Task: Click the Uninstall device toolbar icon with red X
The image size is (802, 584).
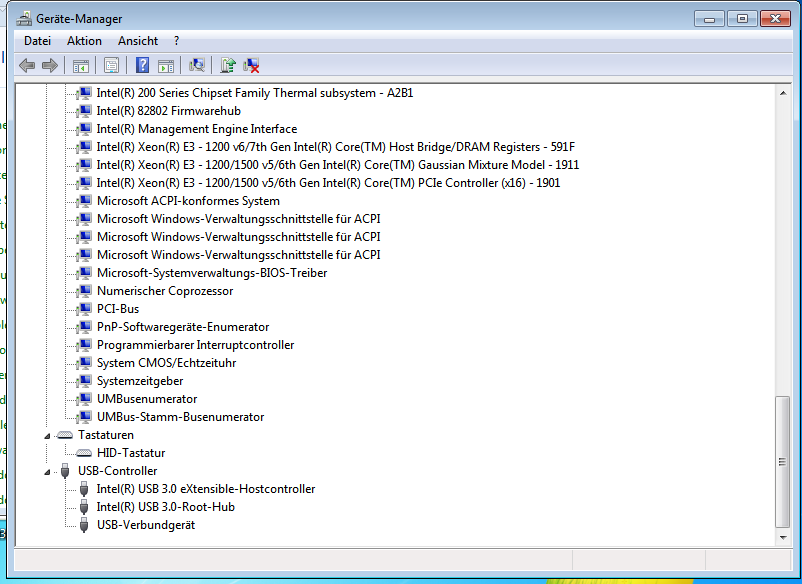Action: [x=251, y=65]
